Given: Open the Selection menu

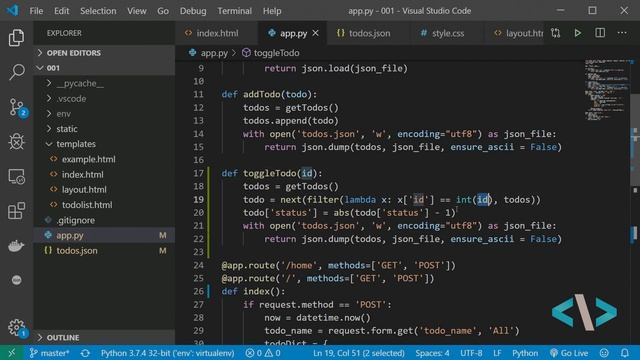Looking at the screenshot, I should tap(98, 11).
